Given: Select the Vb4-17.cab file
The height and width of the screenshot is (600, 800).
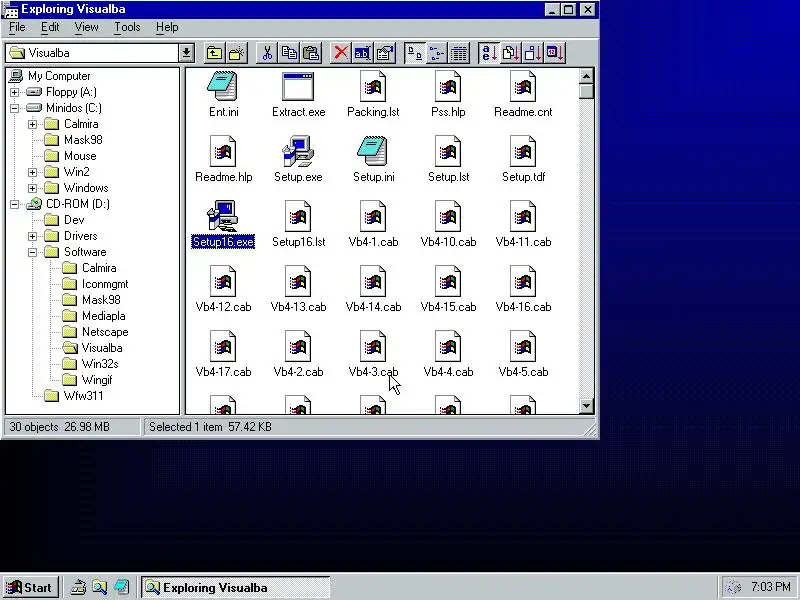Looking at the screenshot, I should 223,355.
